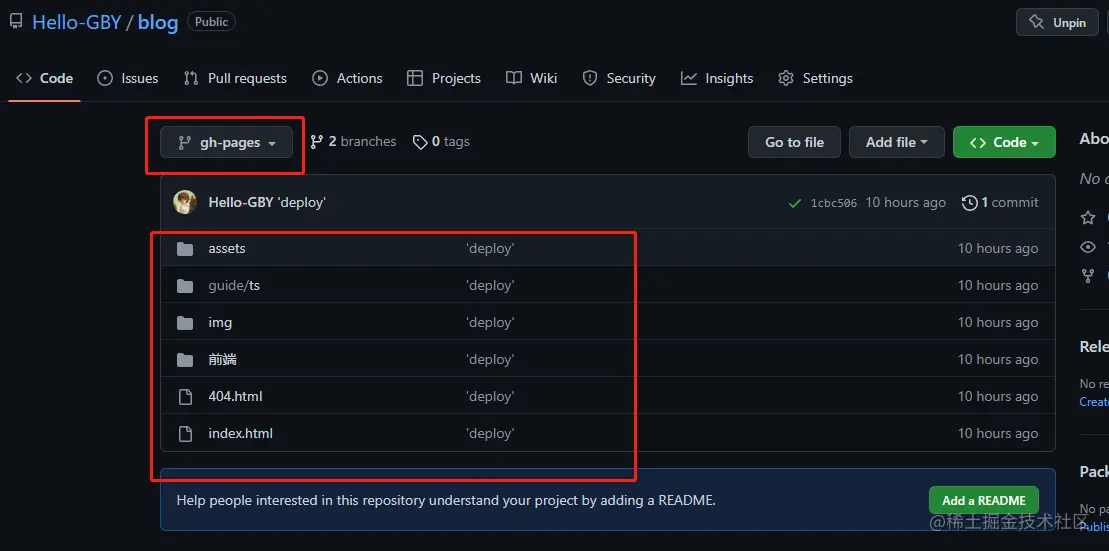
Task: Open the latest commit message 'deploy'
Action: 302,203
